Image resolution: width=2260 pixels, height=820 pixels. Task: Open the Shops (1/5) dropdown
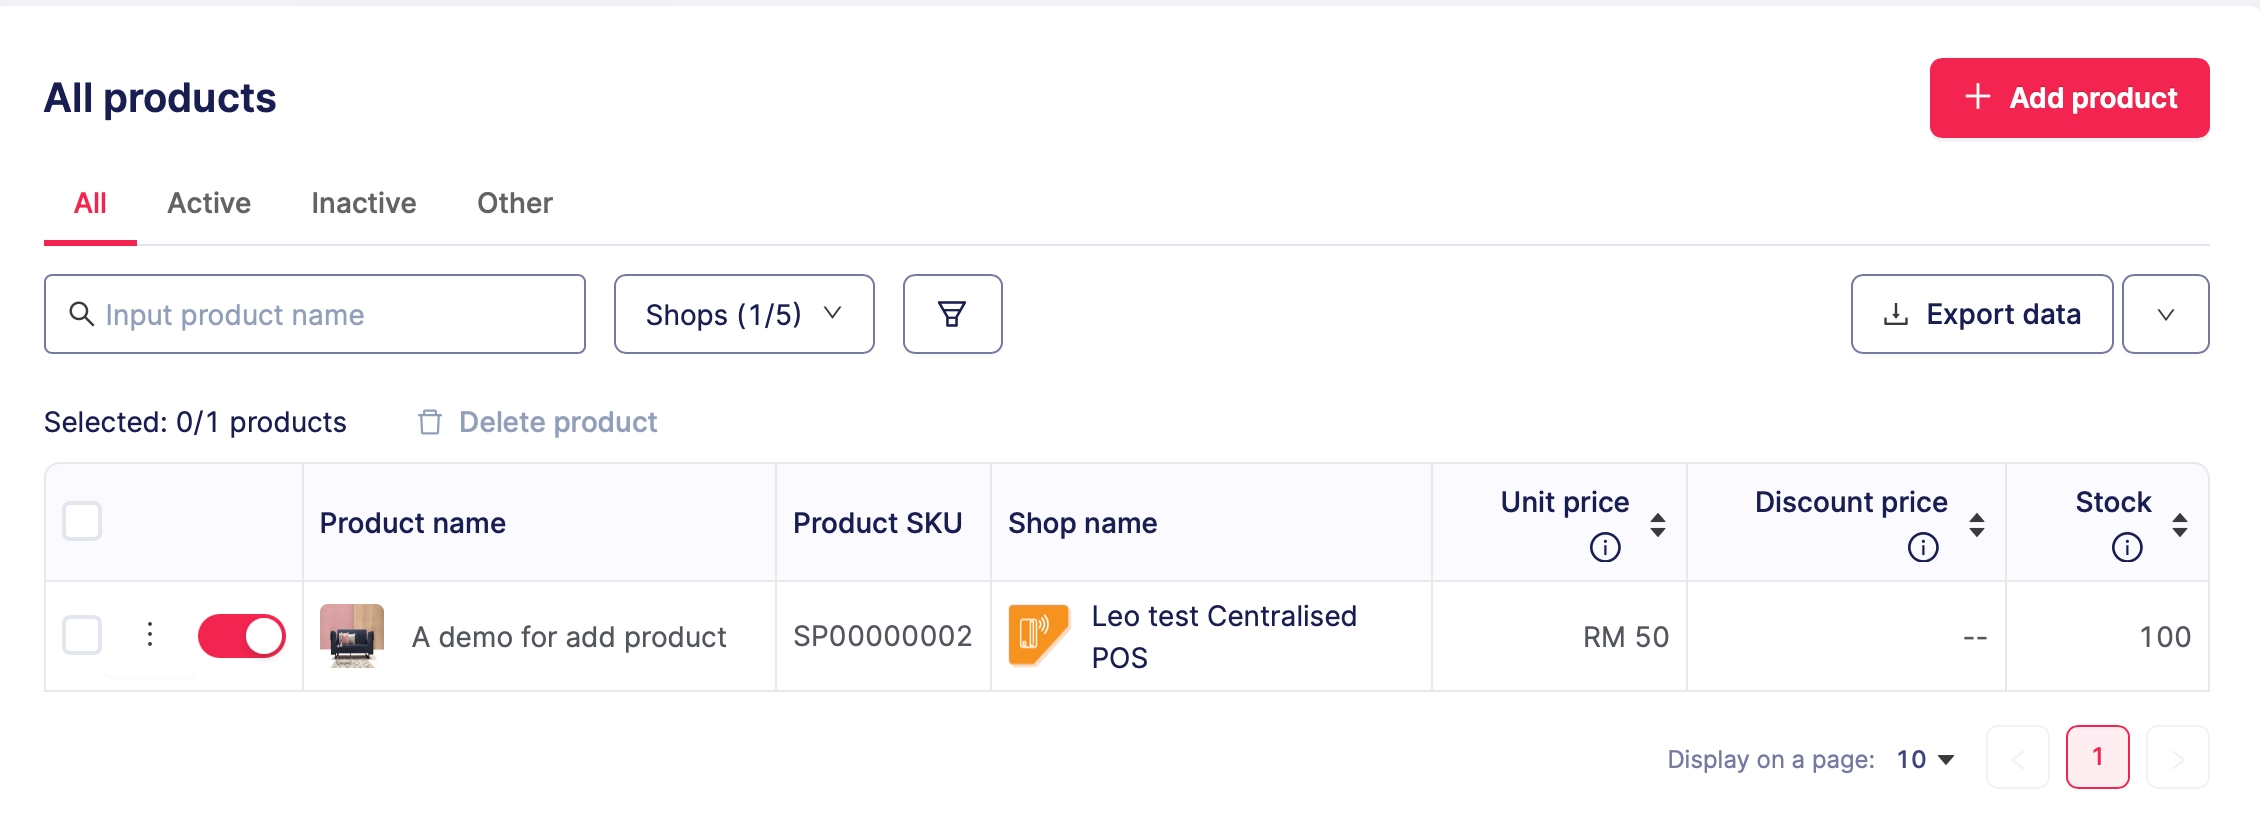(744, 314)
